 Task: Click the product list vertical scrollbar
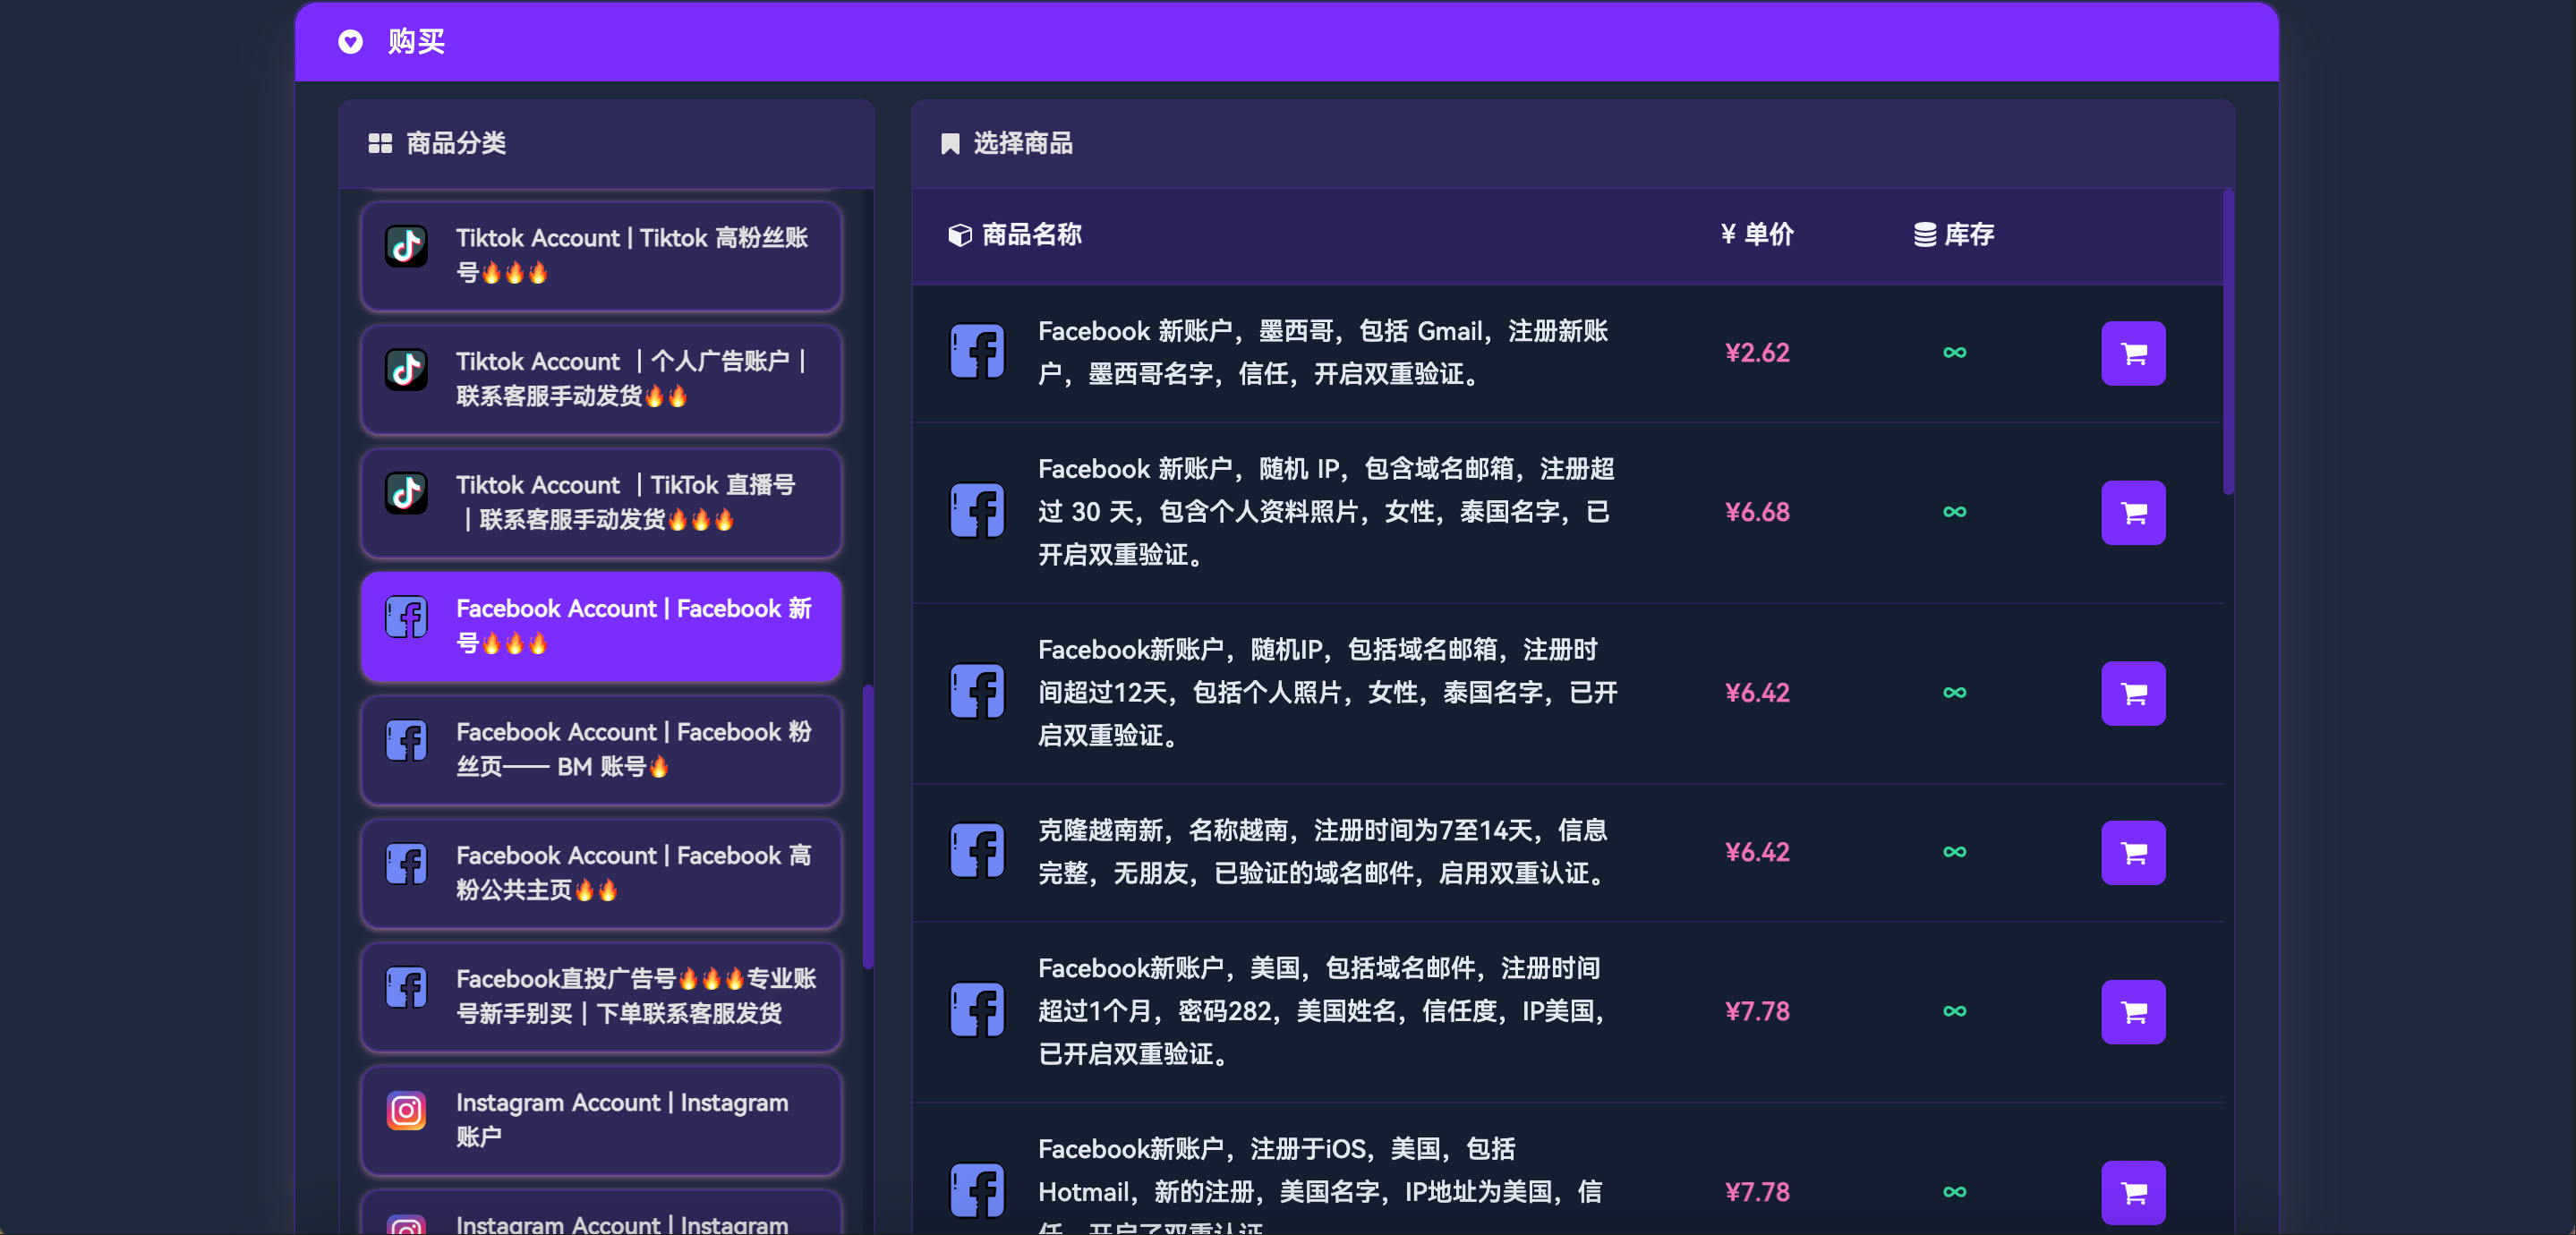coord(2227,340)
